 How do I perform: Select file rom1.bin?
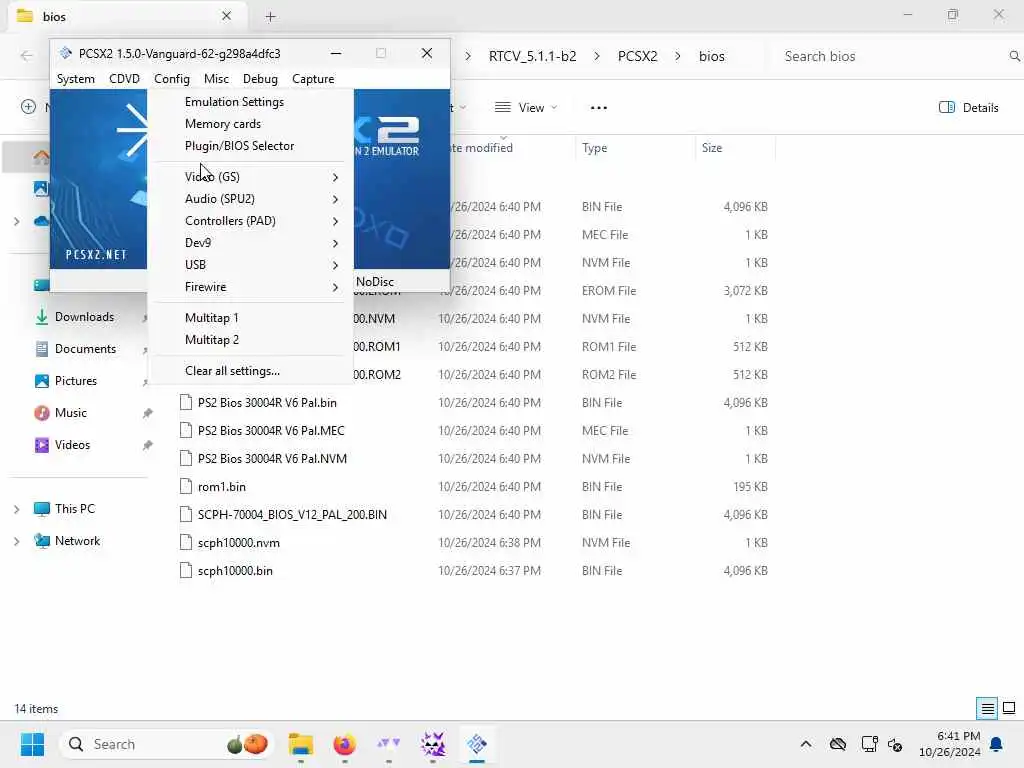[x=221, y=487]
